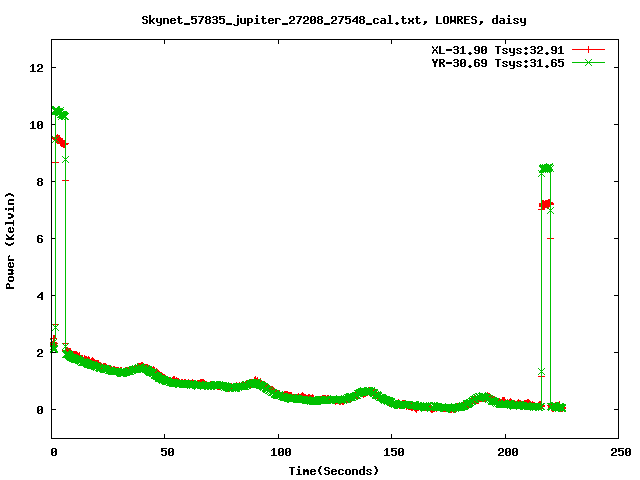Click the x-axis tick label 50
Viewport: 640px width, 480px height.
(x=167, y=452)
